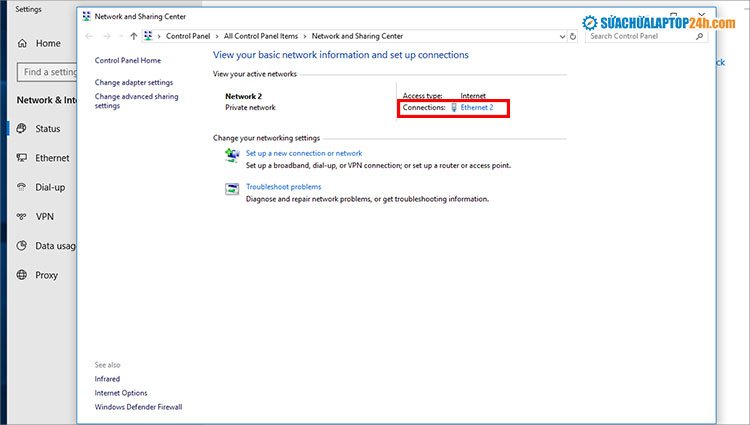Click the Home icon in Settings
This screenshot has height=425, width=750.
[22, 44]
